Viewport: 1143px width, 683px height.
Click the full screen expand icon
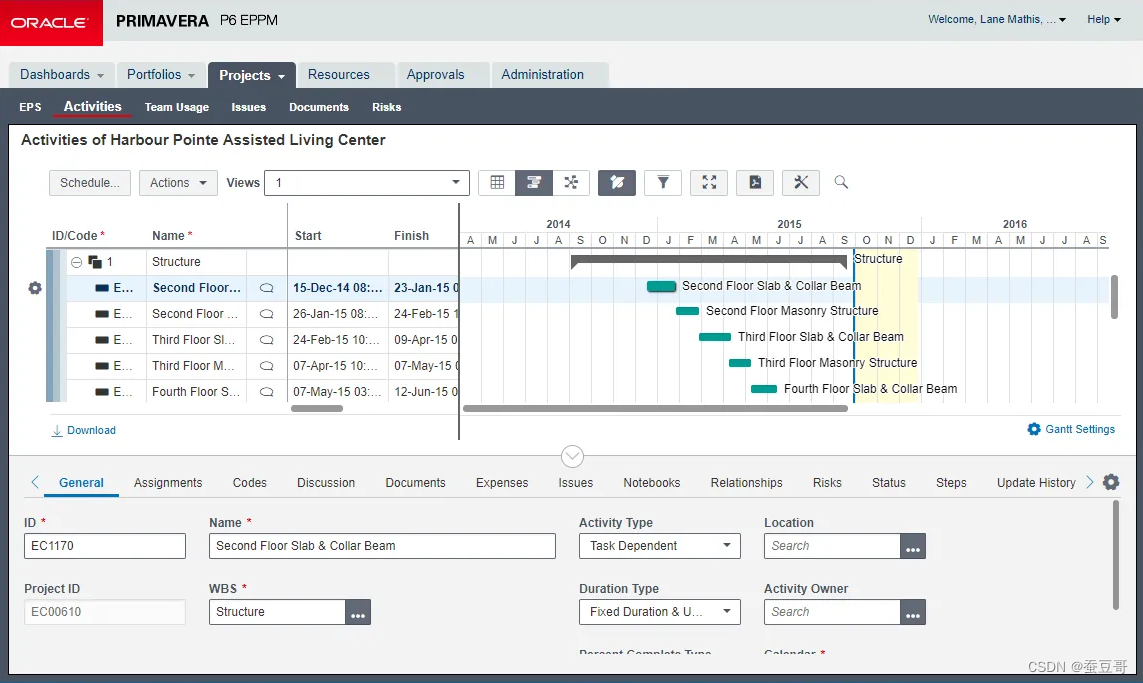709,182
